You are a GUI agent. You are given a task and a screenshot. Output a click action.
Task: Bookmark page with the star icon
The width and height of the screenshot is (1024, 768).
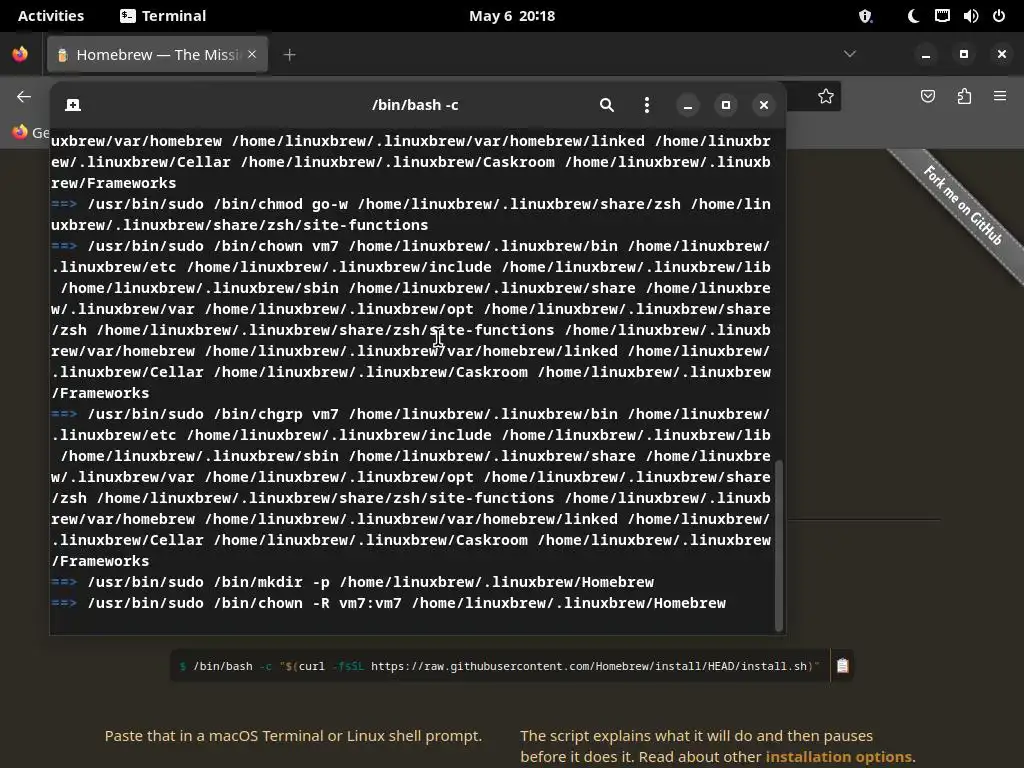click(825, 97)
